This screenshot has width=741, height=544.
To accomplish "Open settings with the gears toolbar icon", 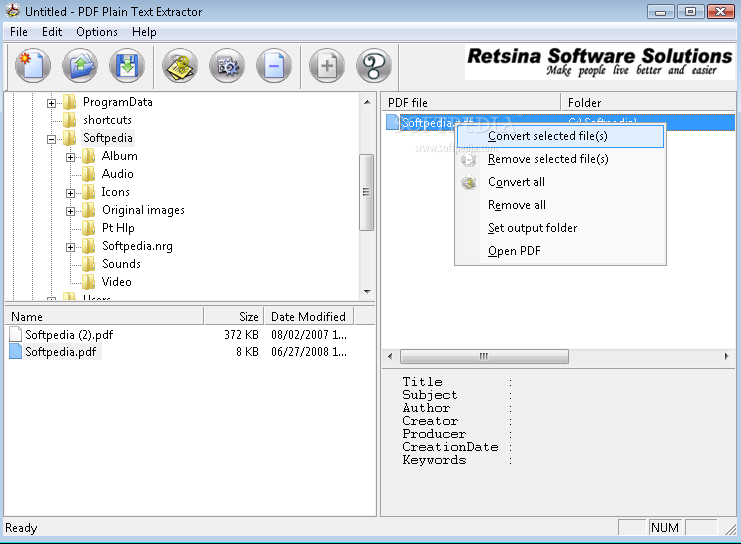I will (x=227, y=67).
